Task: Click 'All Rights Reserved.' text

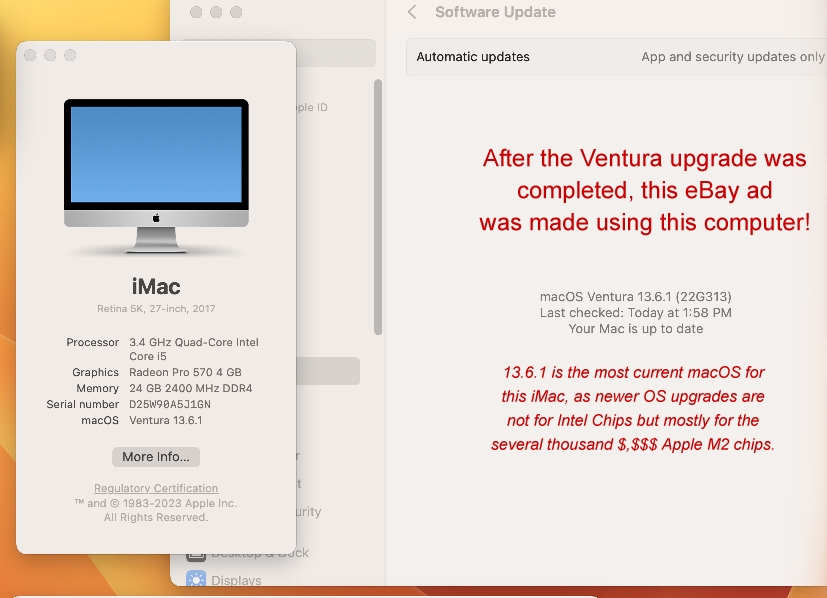Action: (156, 517)
